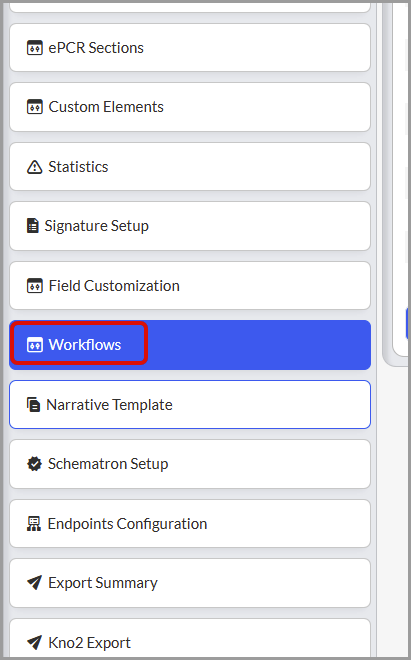The image size is (411, 660).
Task: Open Custom Elements settings
Action: click(190, 107)
